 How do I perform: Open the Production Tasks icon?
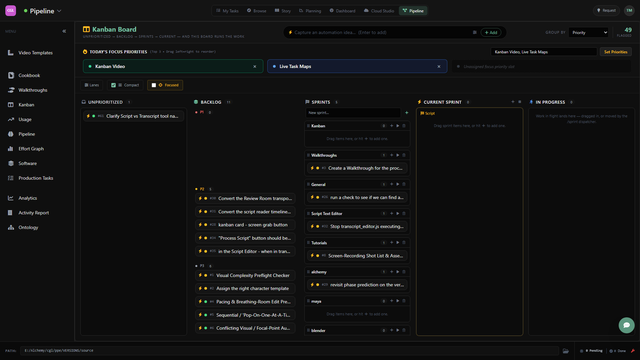pyautogui.click(x=11, y=178)
